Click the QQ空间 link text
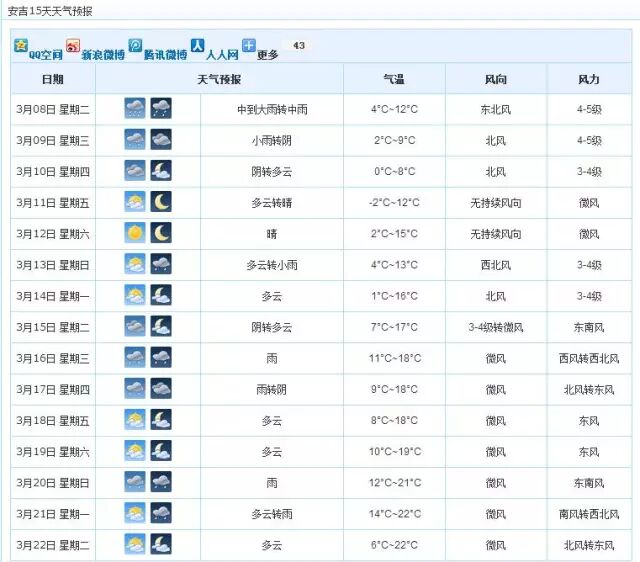Image resolution: width=640 pixels, height=562 pixels. pyautogui.click(x=46, y=55)
